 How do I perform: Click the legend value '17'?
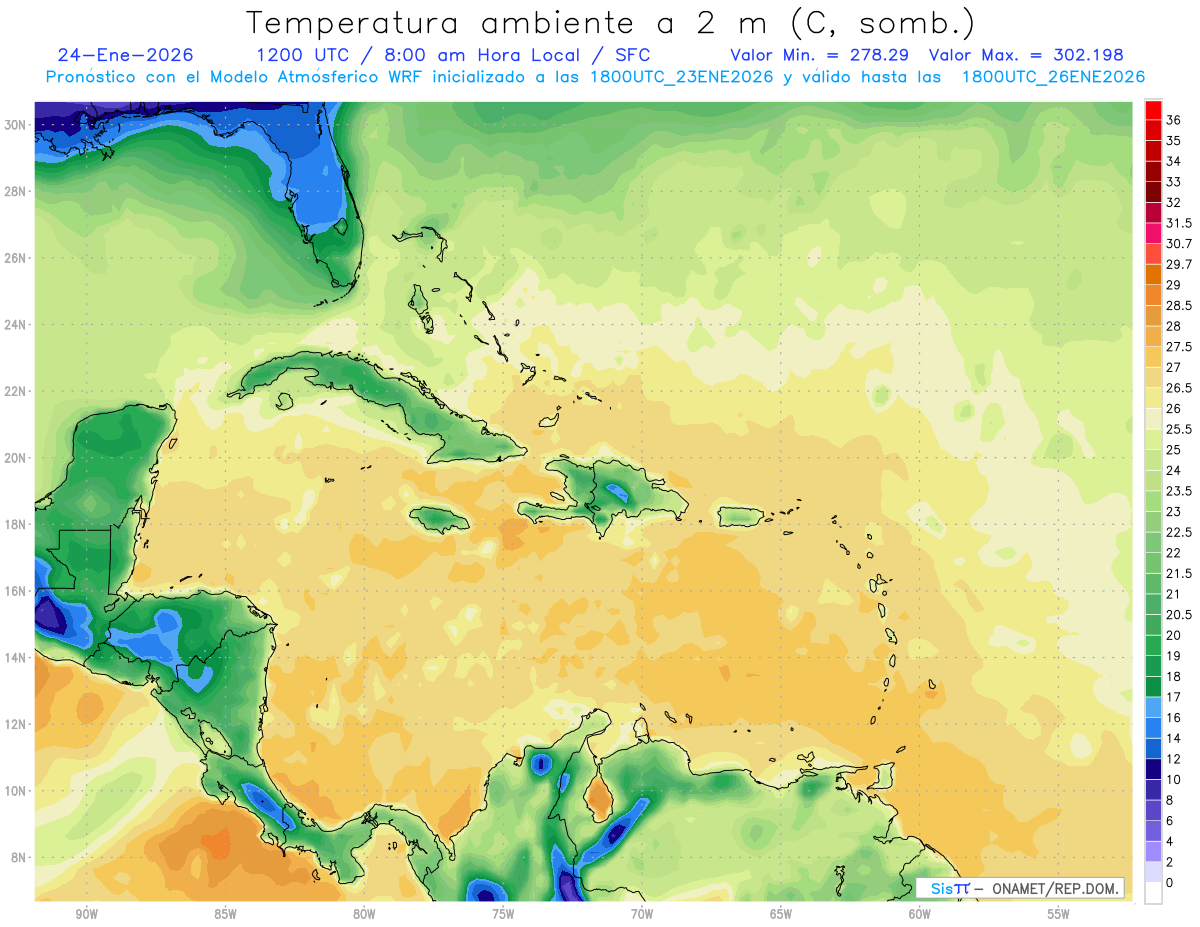1174,697
